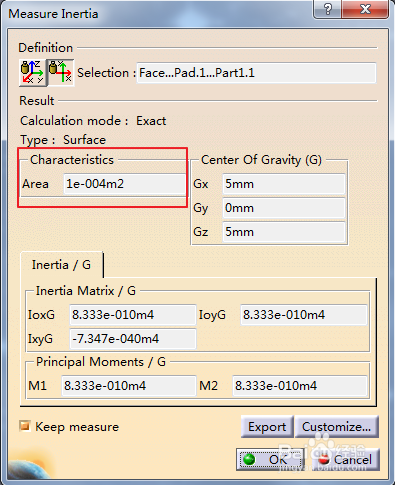Select the M1 principal moment field
The width and height of the screenshot is (395, 485).
[129, 386]
